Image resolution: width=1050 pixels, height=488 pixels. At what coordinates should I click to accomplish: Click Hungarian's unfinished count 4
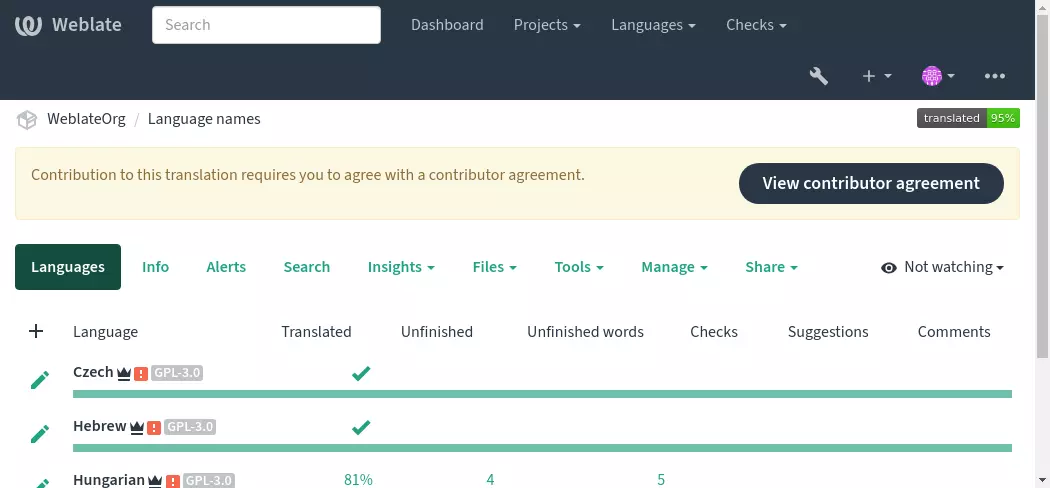pos(490,480)
